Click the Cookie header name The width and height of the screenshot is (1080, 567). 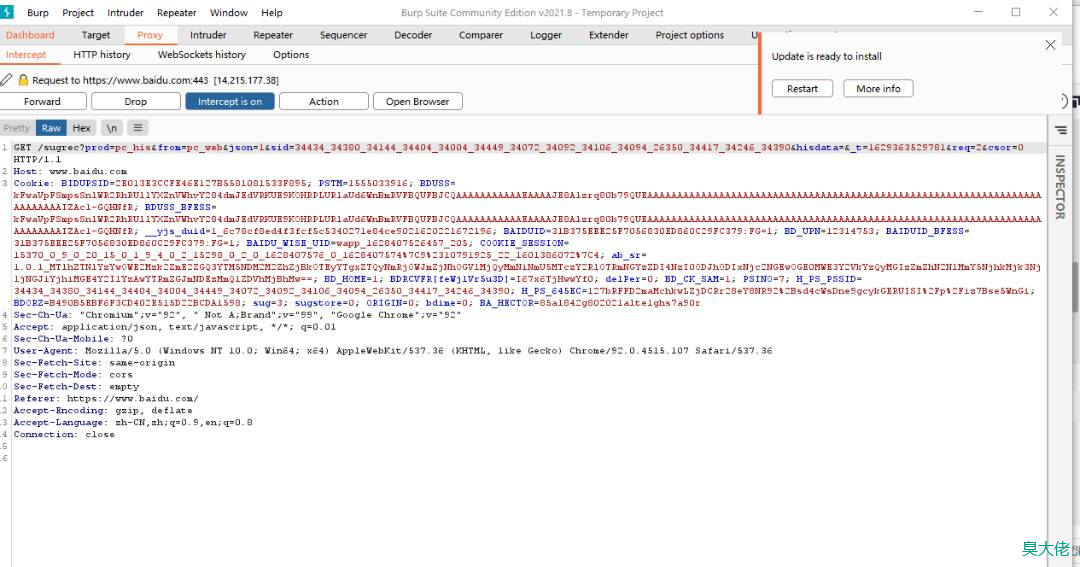click(32, 183)
